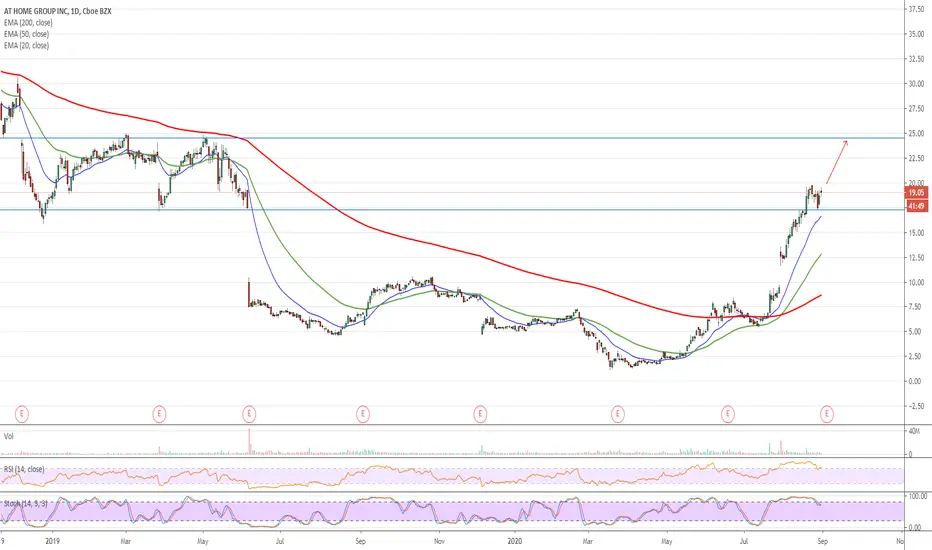
Task: Click the RSI (14, close) indicator label
Action: [x=24, y=469]
